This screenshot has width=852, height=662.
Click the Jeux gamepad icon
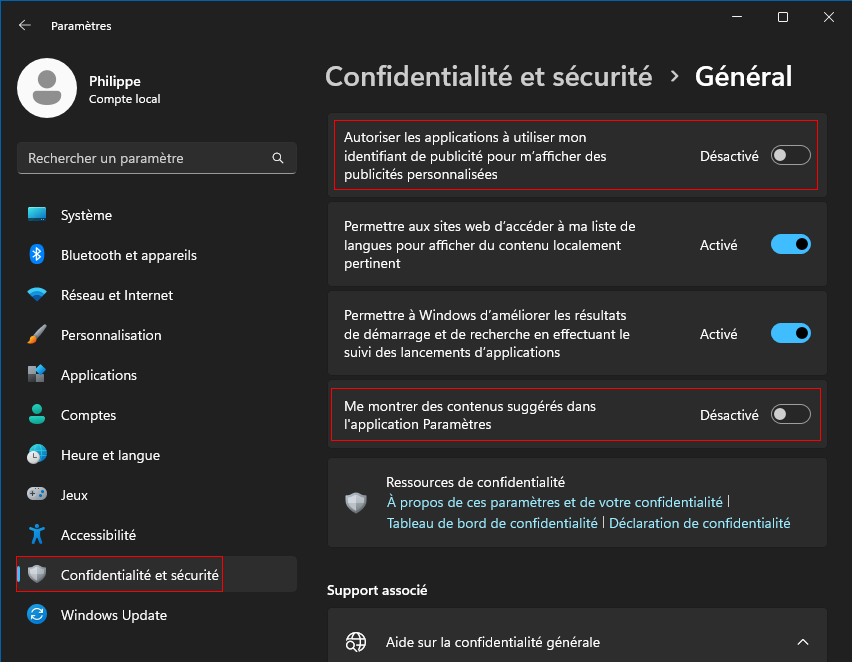tap(37, 494)
